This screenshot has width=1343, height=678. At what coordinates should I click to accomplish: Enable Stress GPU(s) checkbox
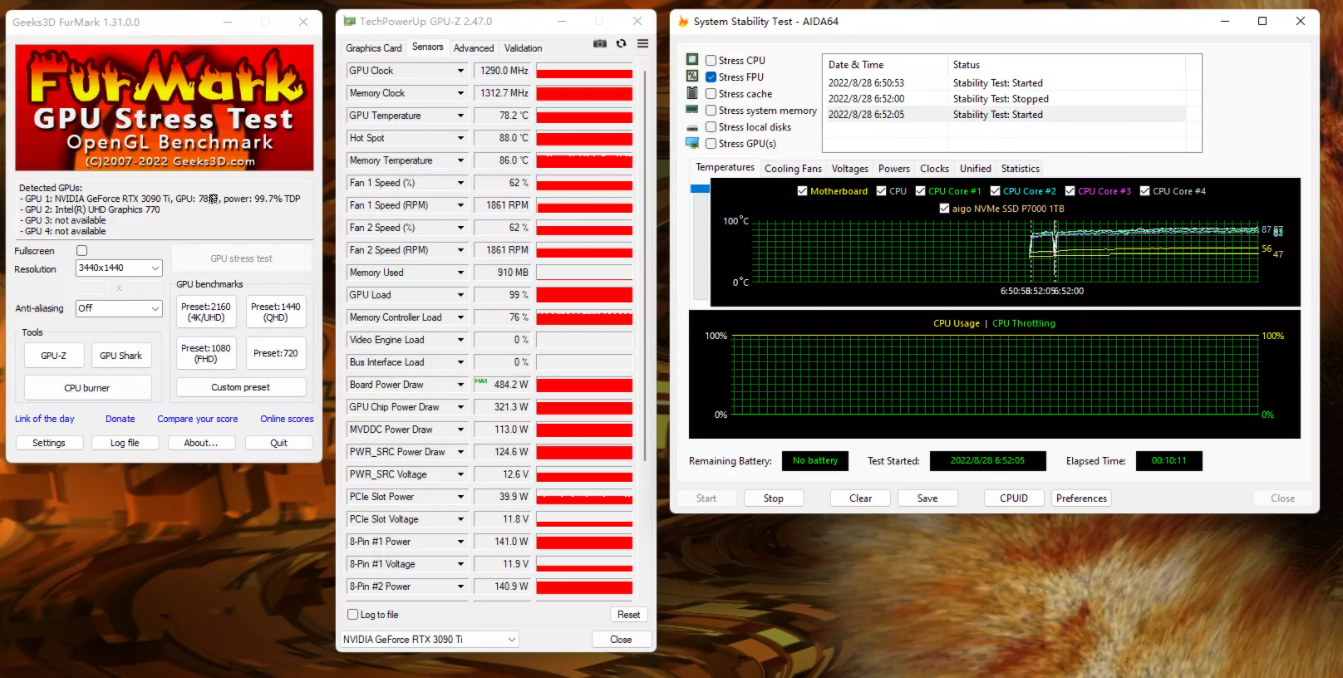tap(711, 143)
